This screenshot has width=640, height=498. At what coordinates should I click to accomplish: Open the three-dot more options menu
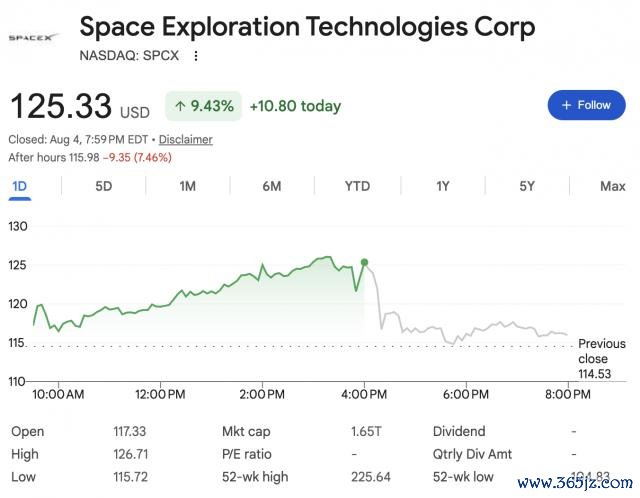pyautogui.click(x=196, y=56)
